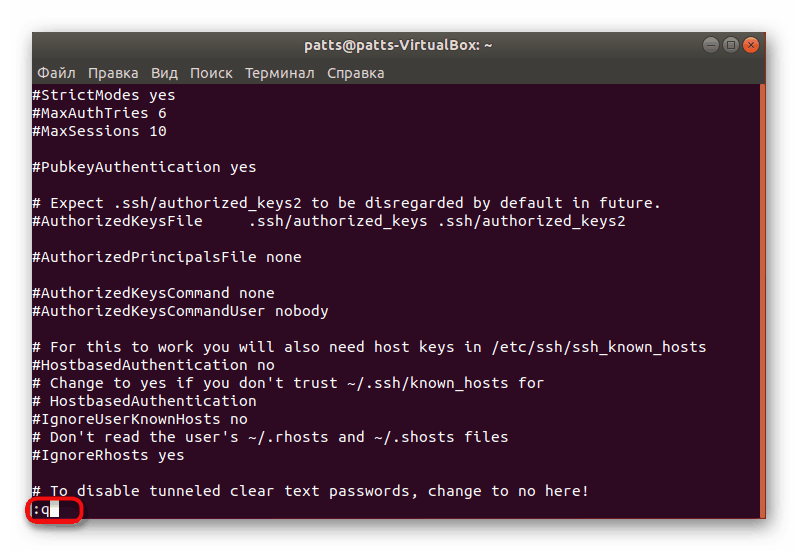The height and width of the screenshot is (551, 798).
Task: Click the "#AuthorizedKeysCommandUser nobody" line
Action: click(180, 311)
